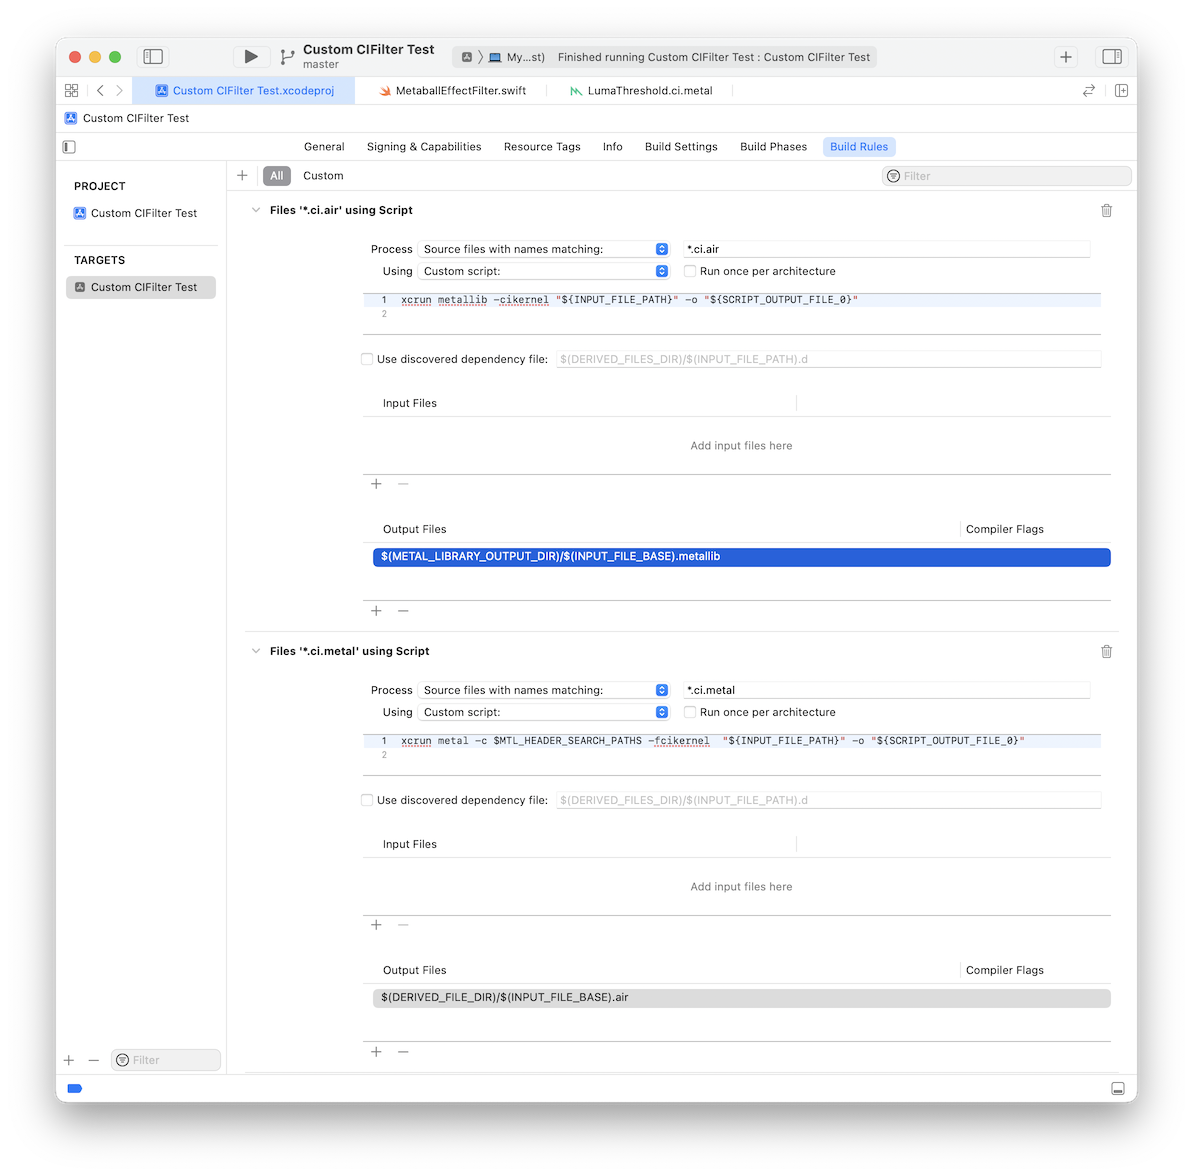Show All build rules
This screenshot has height=1176, width=1193.
(277, 176)
